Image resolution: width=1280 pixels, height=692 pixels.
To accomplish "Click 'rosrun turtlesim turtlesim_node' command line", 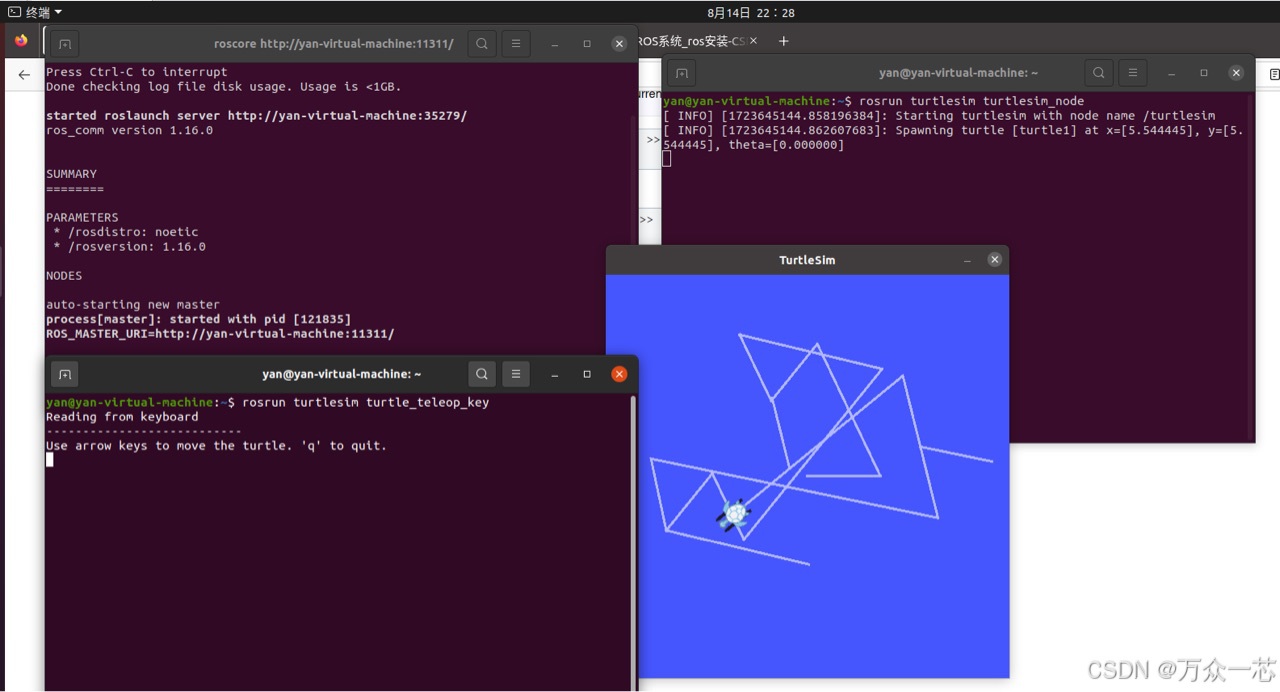I will coord(971,101).
